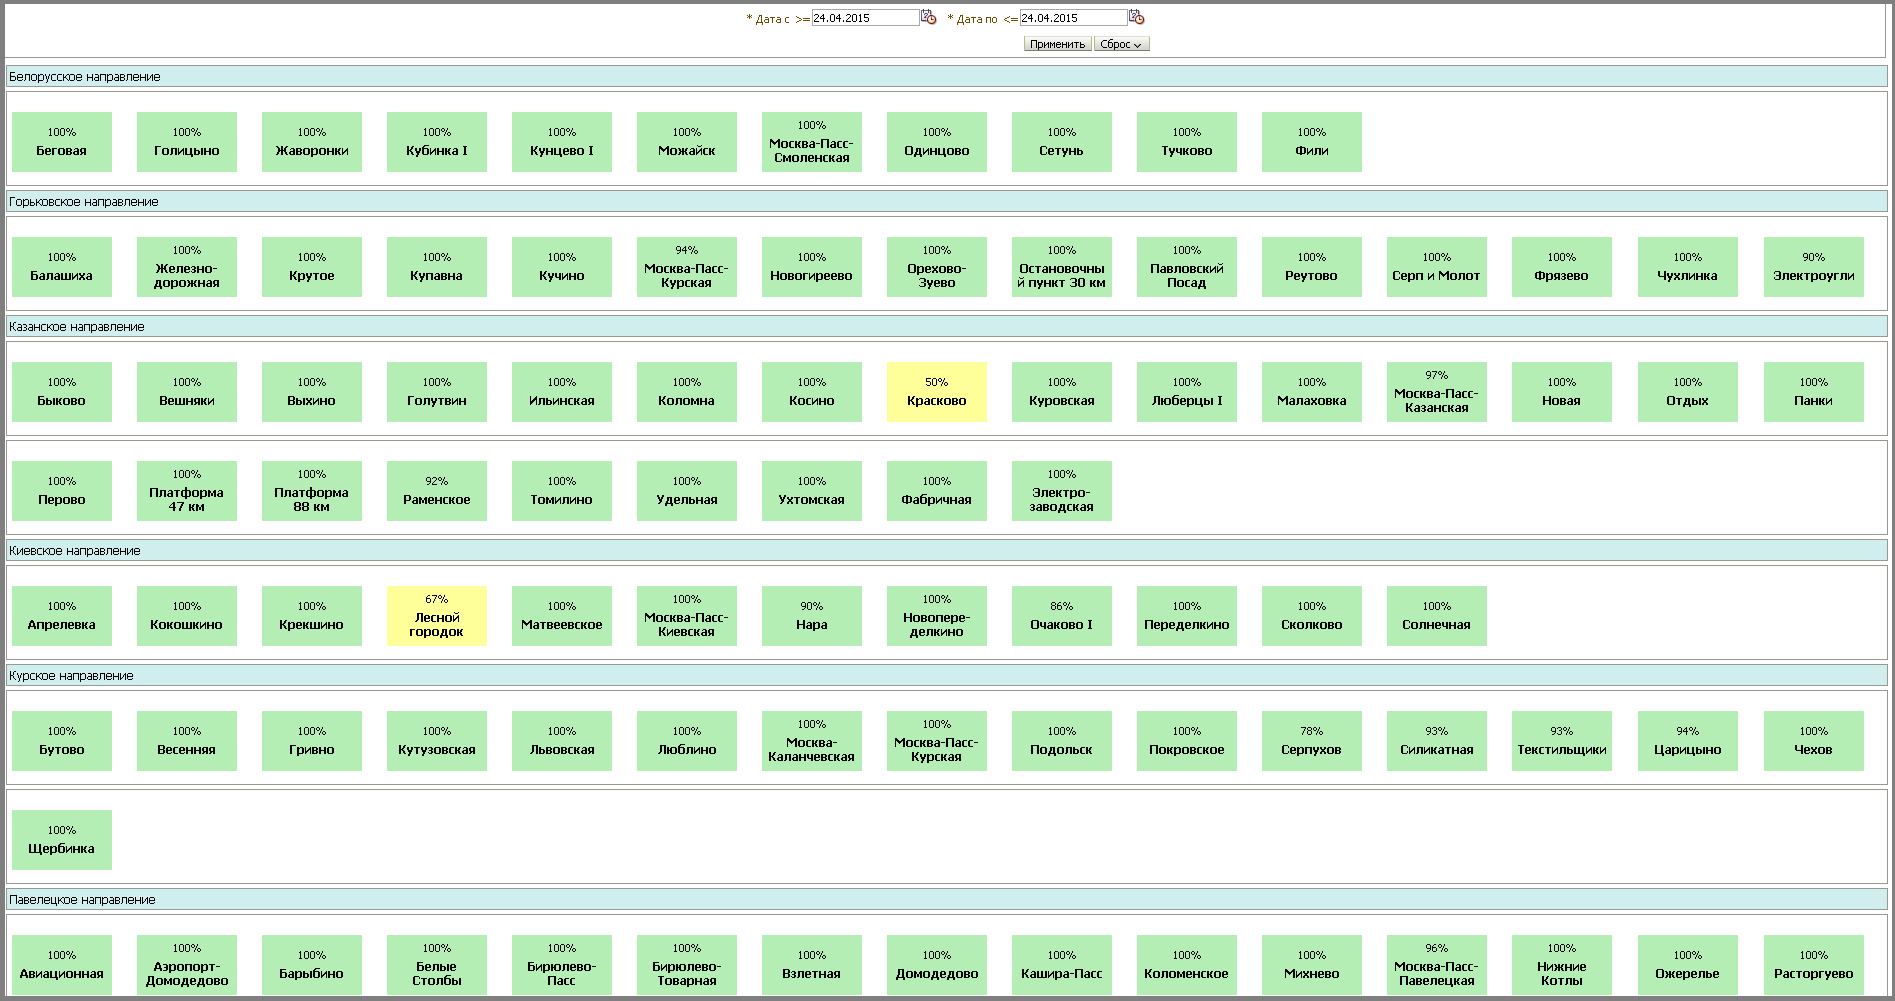Open the Сколково station tile

tap(1312, 616)
